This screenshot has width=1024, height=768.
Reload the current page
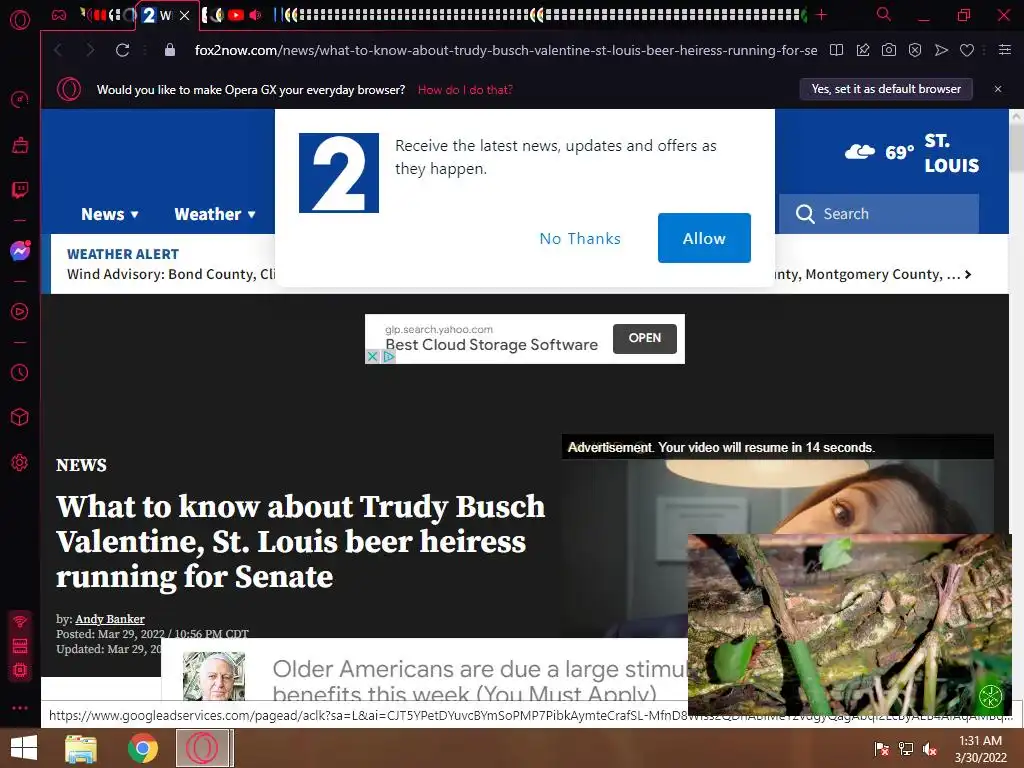click(122, 50)
